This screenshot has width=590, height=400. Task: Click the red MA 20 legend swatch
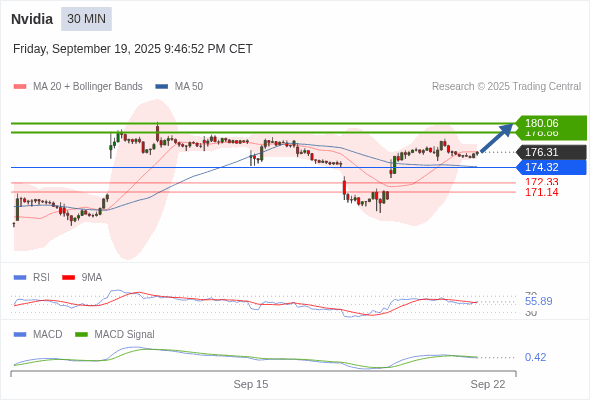coord(20,87)
